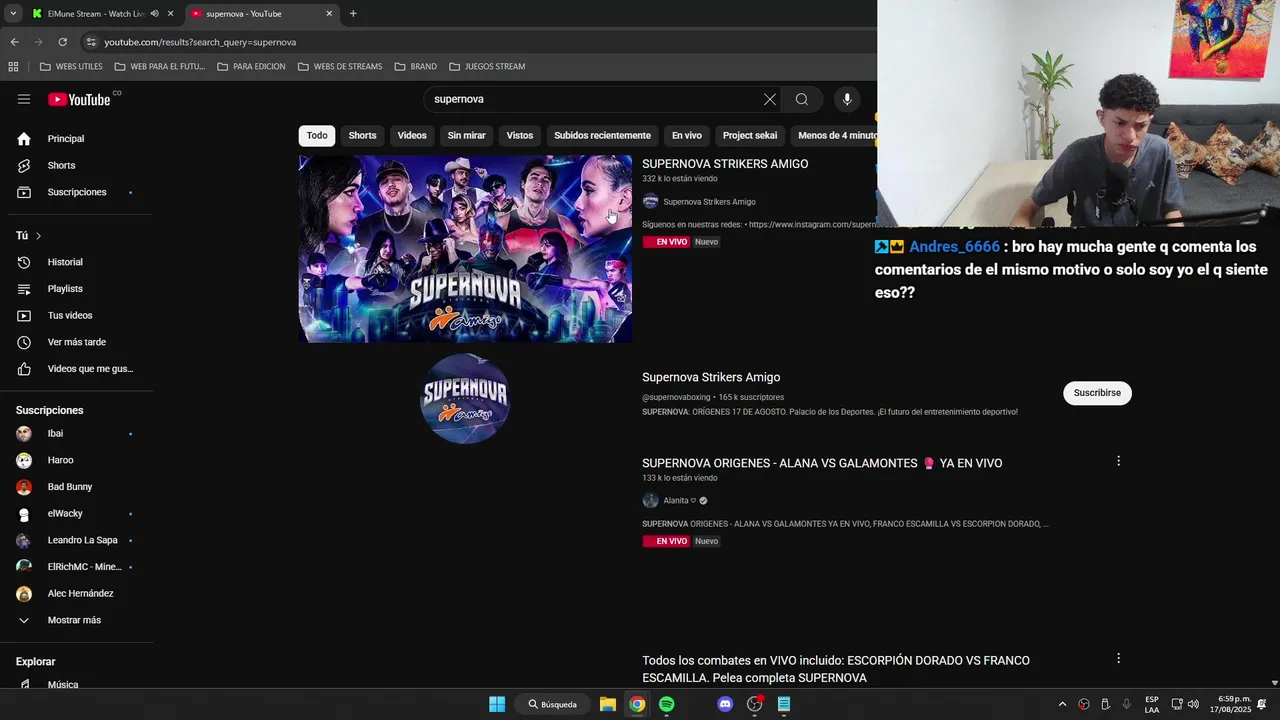Open BRAND bookmarks folder
1280x720 pixels.
point(415,67)
